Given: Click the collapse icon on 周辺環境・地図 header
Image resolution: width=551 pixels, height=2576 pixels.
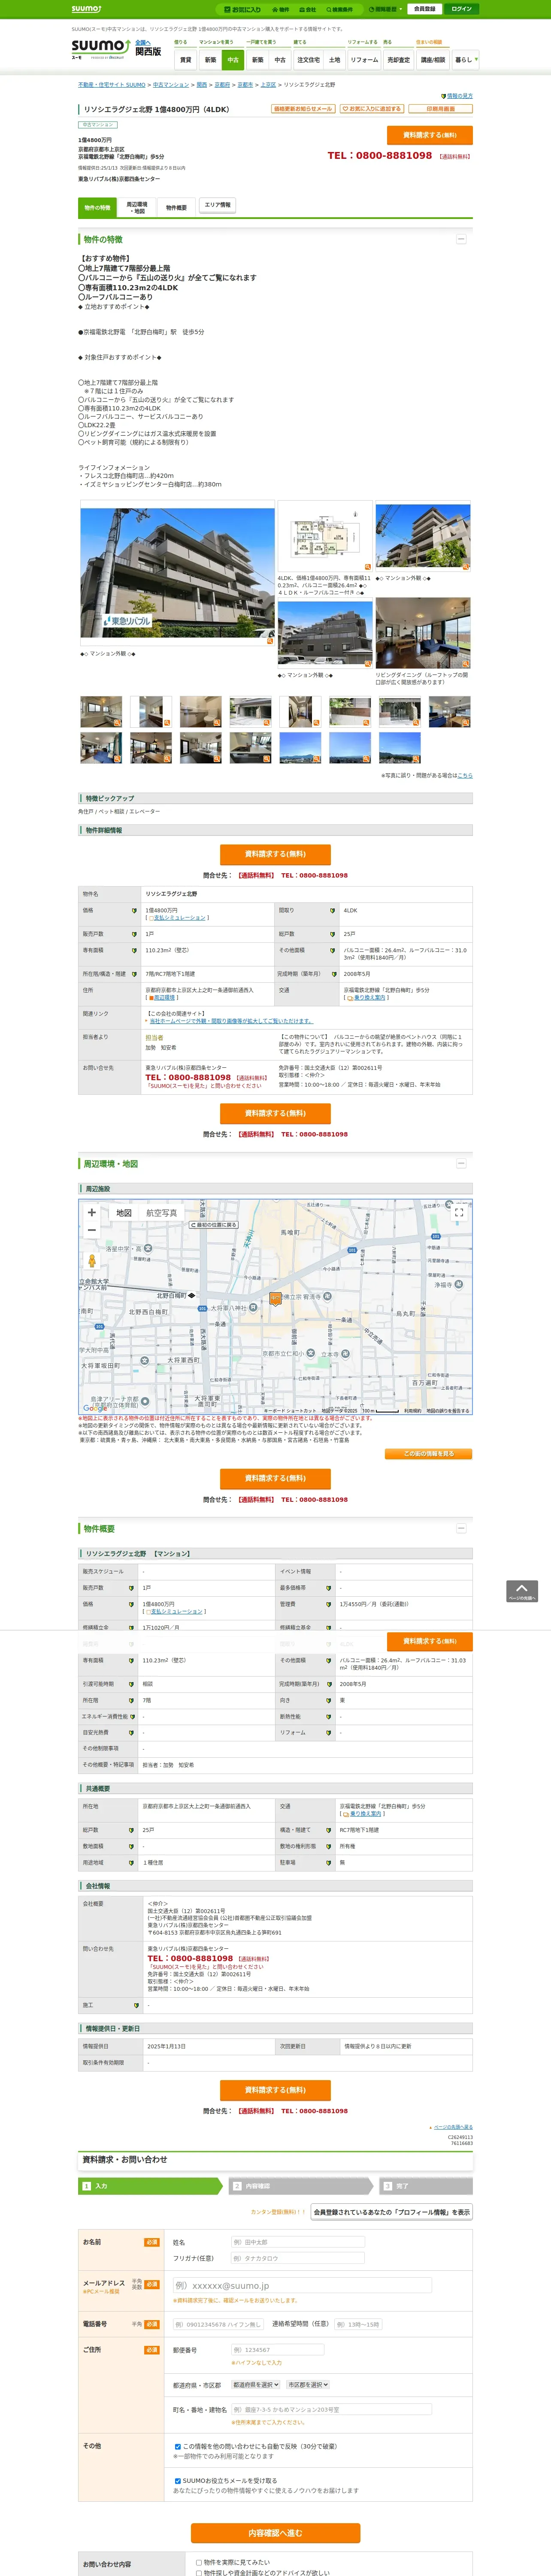Looking at the screenshot, I should pos(461,1164).
